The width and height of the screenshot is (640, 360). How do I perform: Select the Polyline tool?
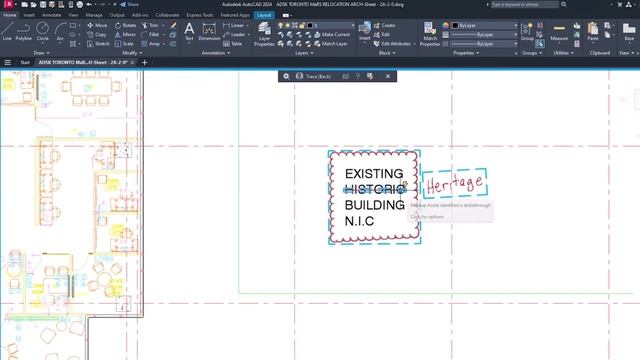click(23, 31)
